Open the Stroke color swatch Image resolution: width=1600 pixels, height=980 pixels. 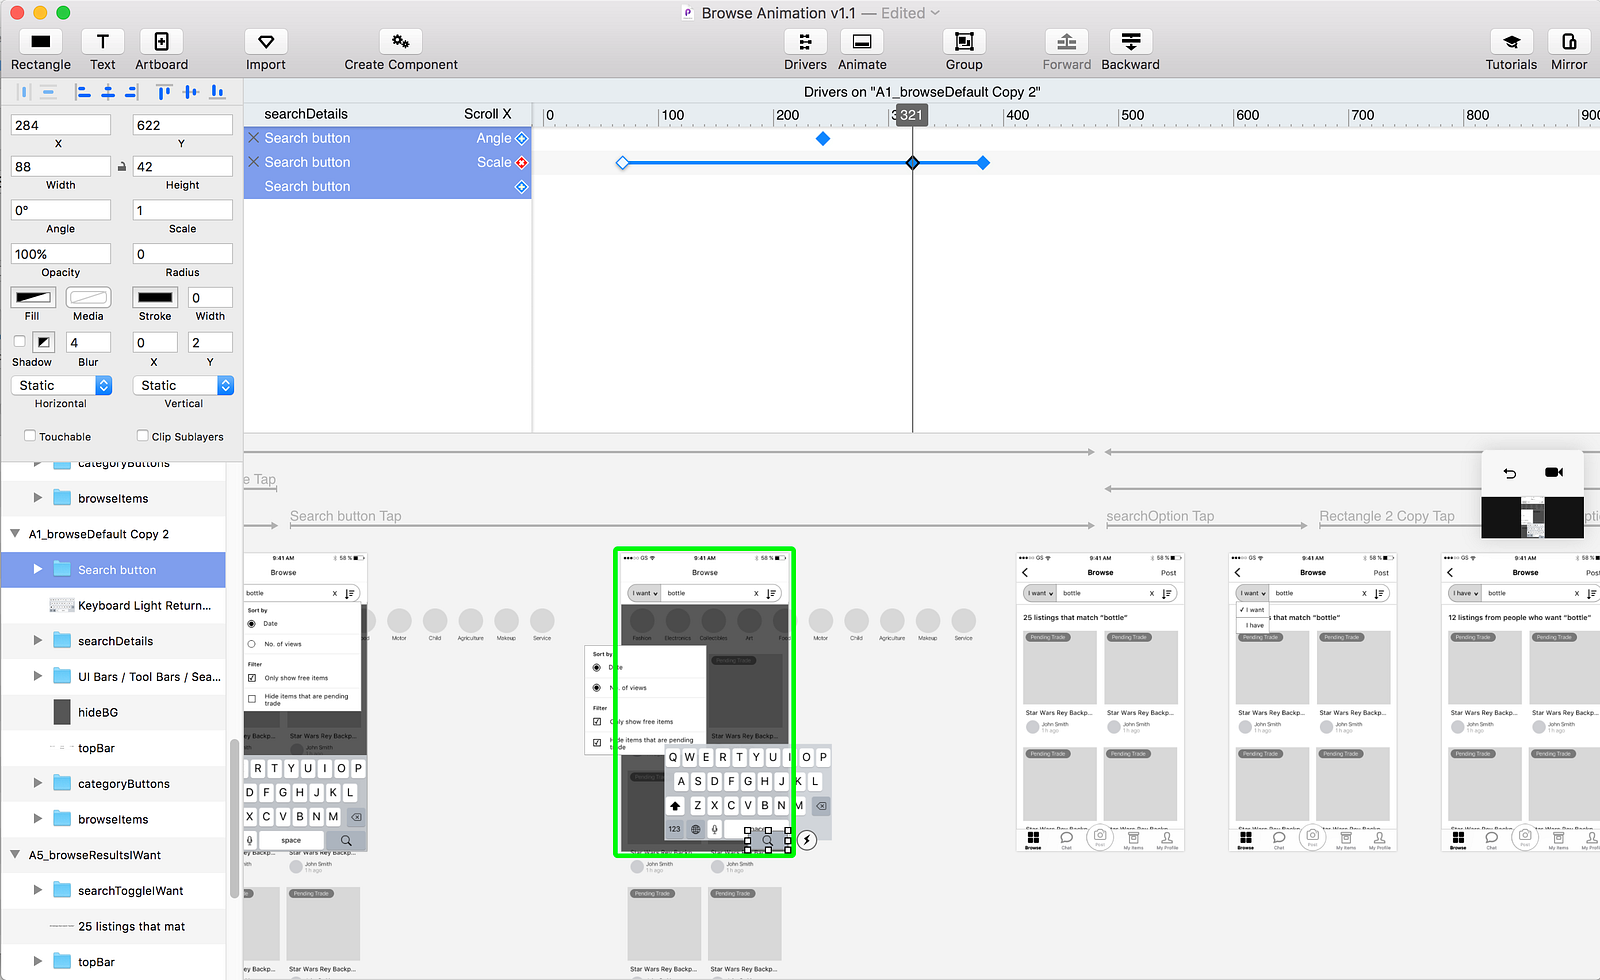click(155, 297)
